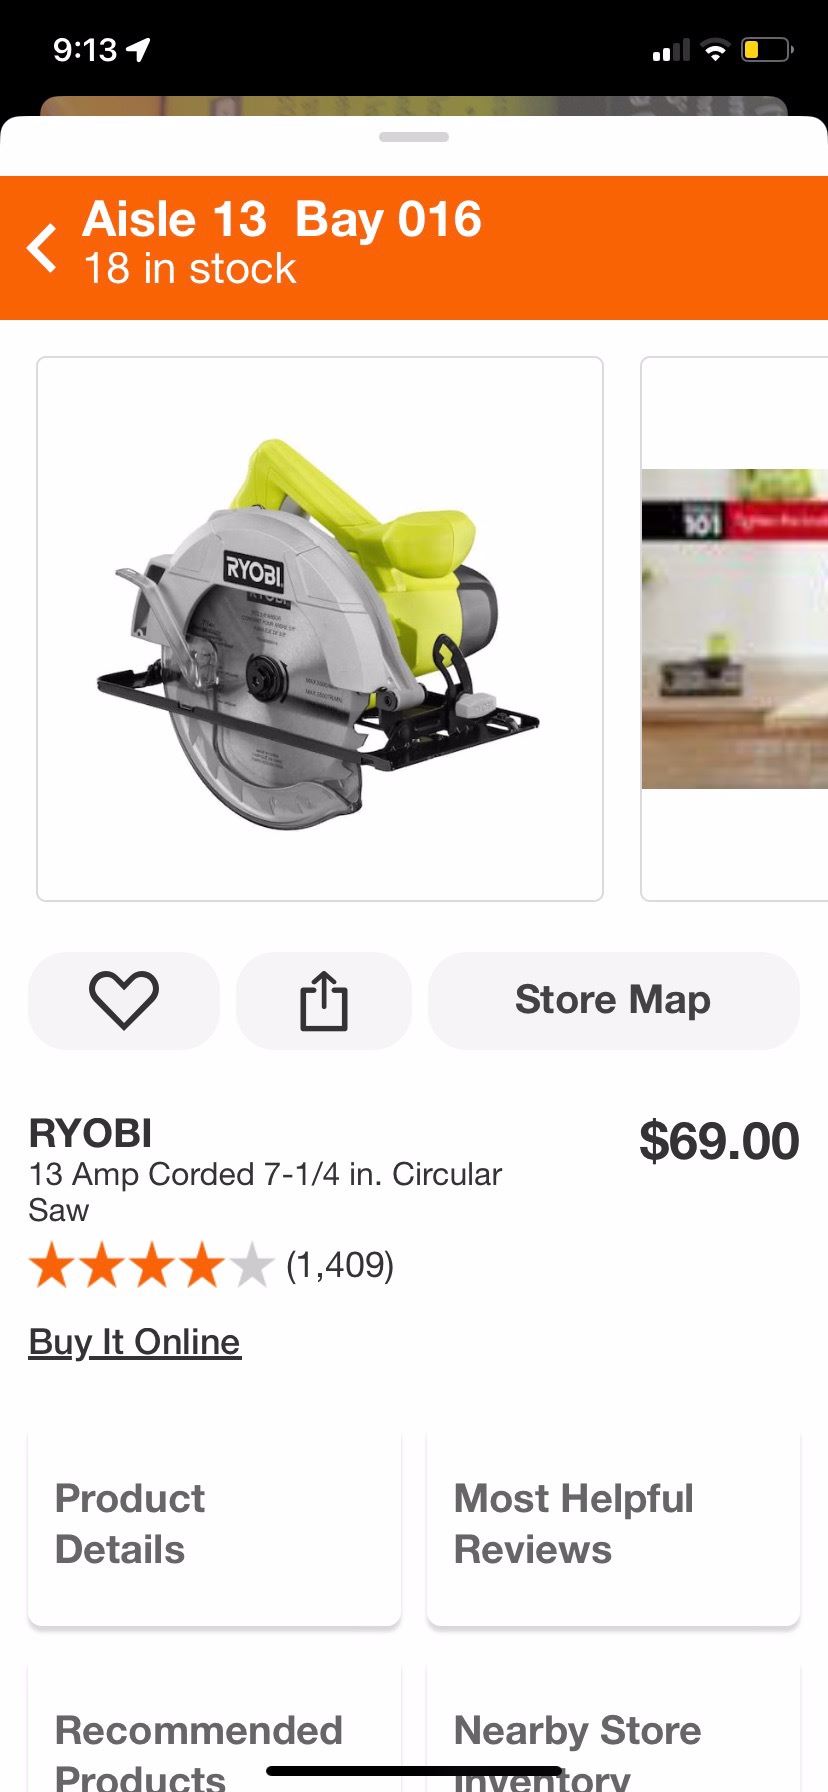The width and height of the screenshot is (828, 1792).
Task: Tap the back chevron in orange header
Action: point(42,248)
